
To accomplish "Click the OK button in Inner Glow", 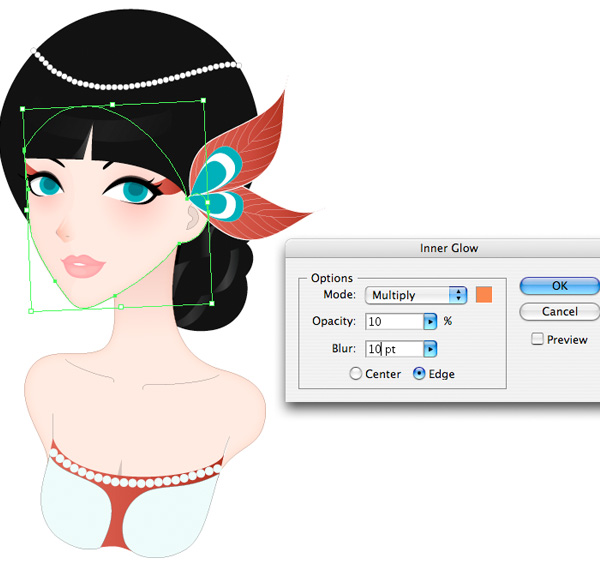I will pyautogui.click(x=559, y=286).
